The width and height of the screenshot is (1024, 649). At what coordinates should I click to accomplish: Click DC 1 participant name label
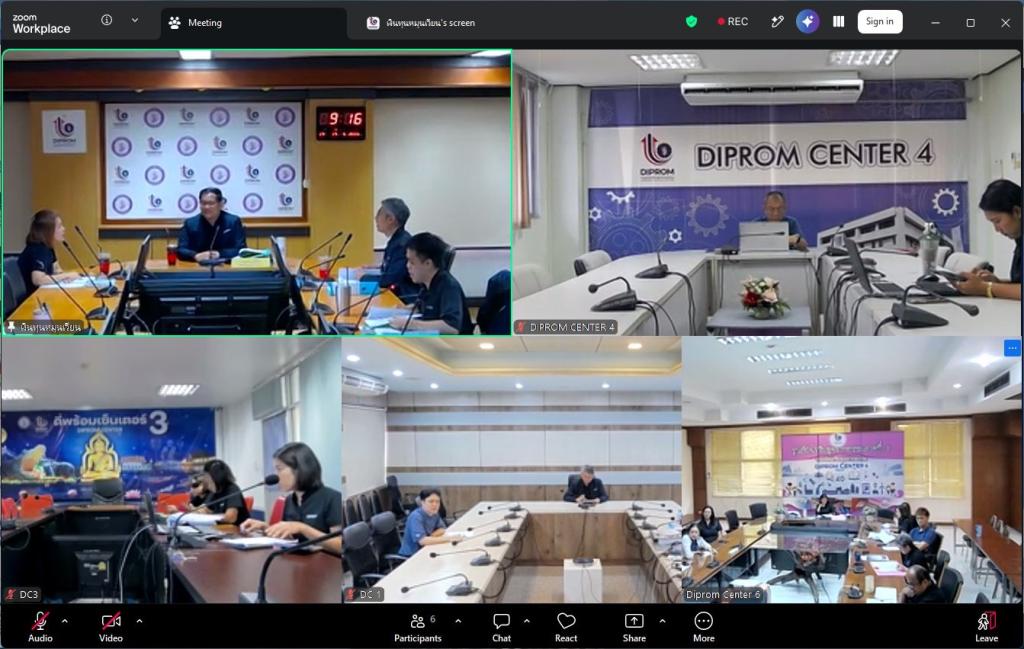coord(364,594)
